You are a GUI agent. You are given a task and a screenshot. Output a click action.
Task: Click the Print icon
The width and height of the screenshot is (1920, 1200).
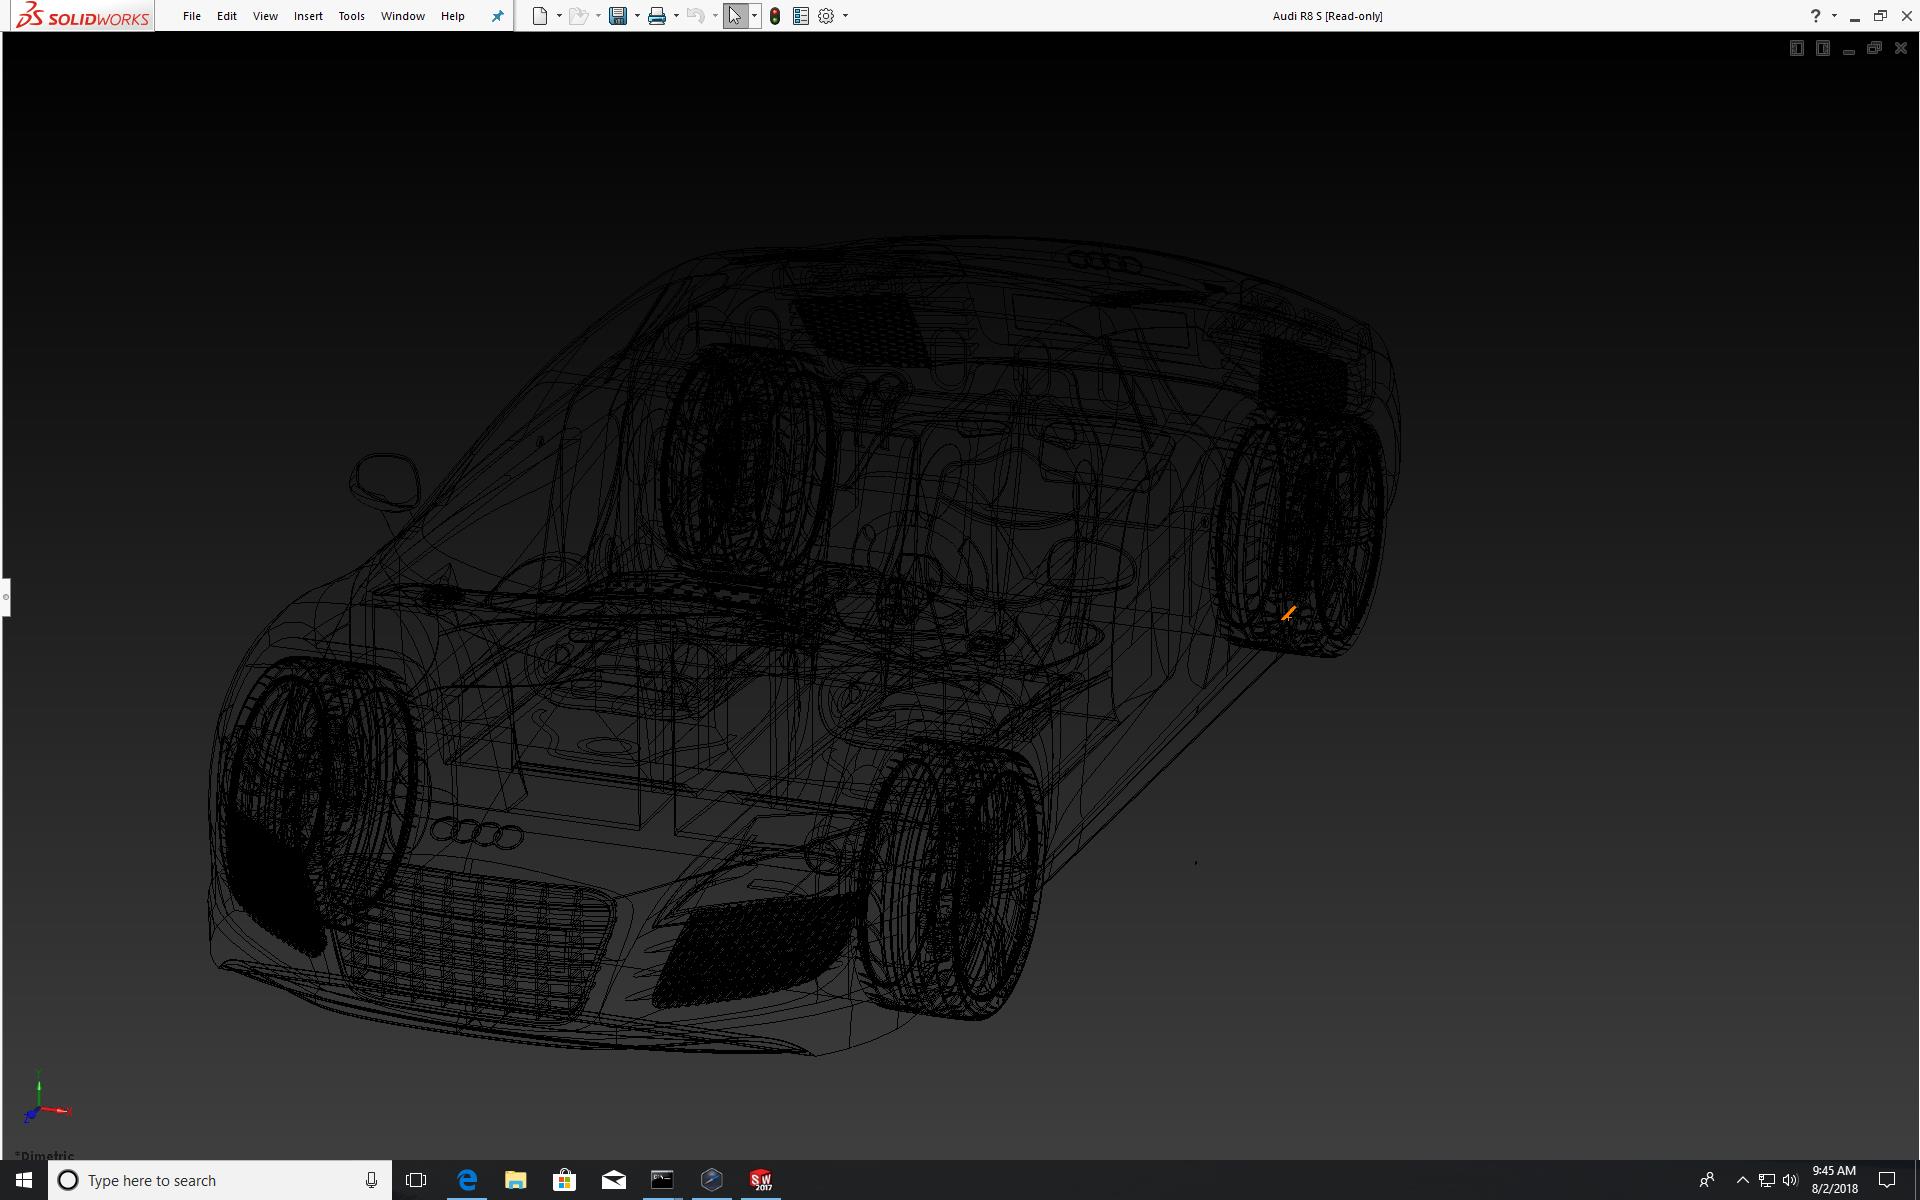click(x=657, y=16)
